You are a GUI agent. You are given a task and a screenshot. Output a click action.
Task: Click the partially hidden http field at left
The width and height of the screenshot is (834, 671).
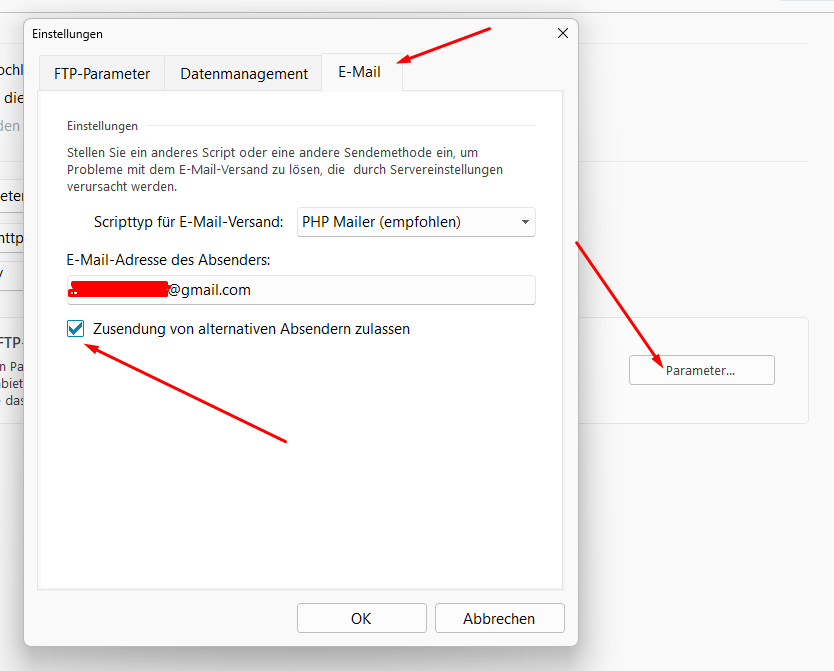point(12,238)
